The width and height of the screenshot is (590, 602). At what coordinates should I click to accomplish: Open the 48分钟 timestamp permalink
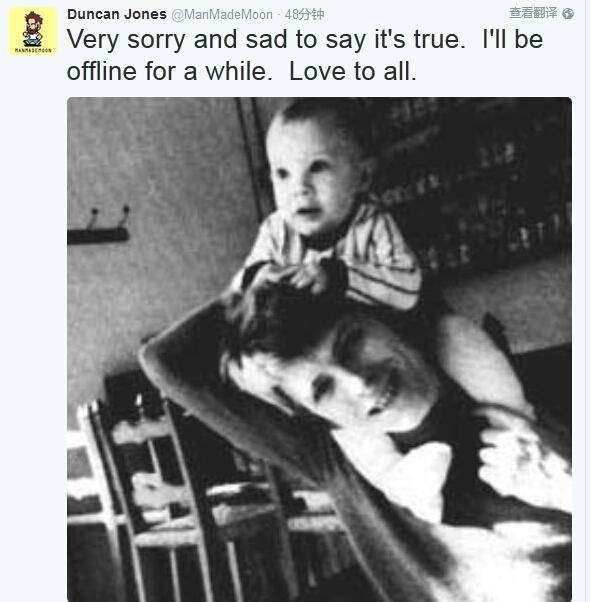304,15
